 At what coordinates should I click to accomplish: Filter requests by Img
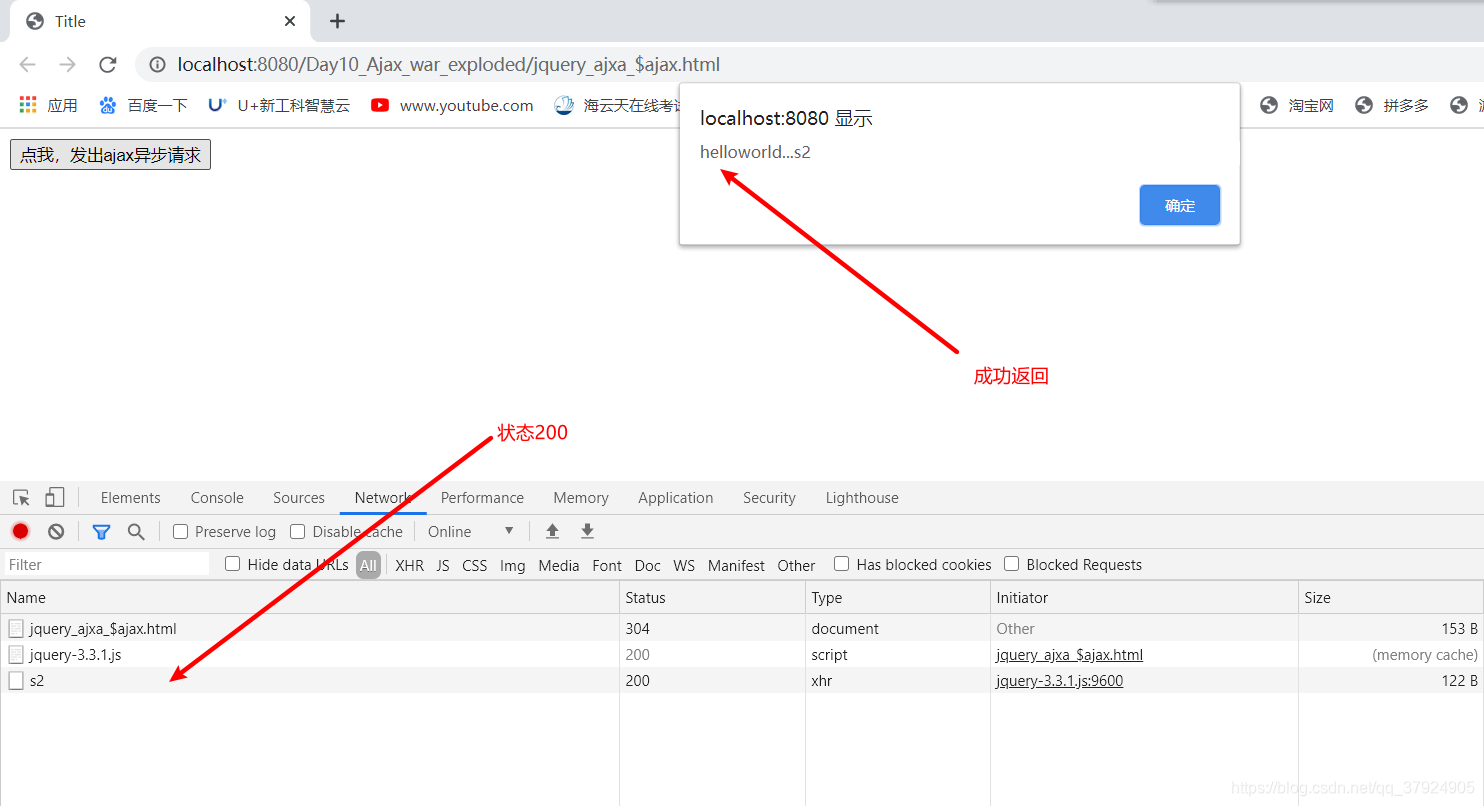pos(513,565)
